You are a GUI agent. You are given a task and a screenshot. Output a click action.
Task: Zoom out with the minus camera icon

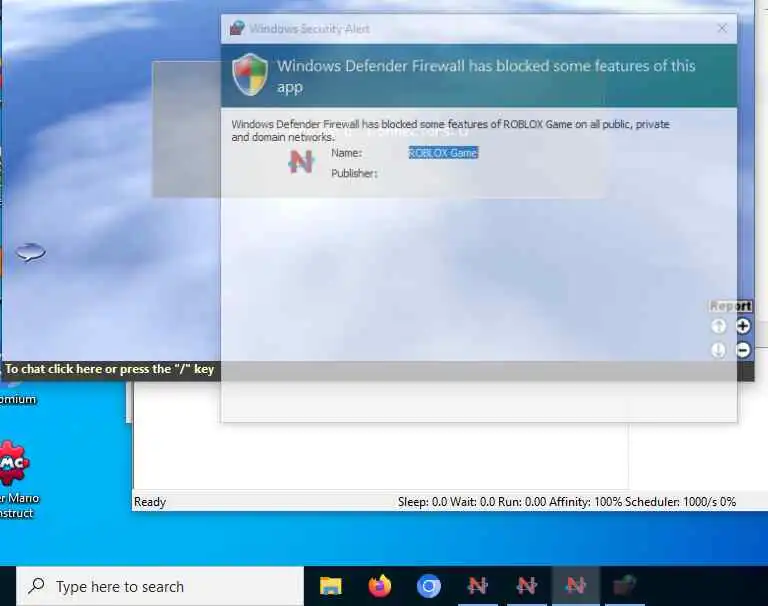pos(743,350)
